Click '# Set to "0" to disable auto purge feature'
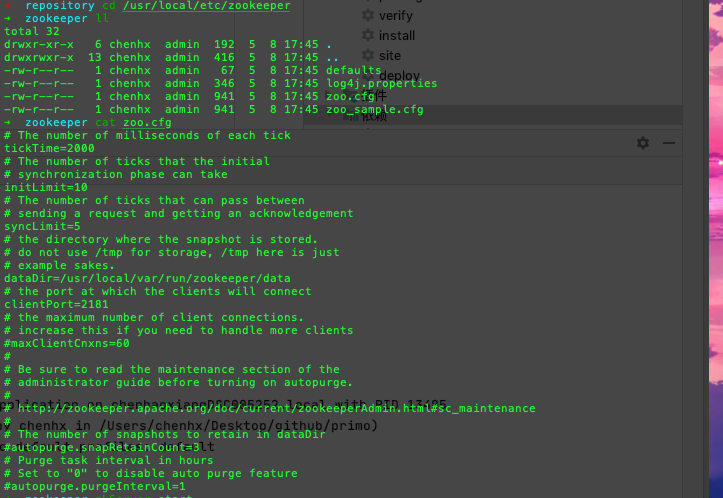Screen dimensions: 723x498 tap(151, 473)
